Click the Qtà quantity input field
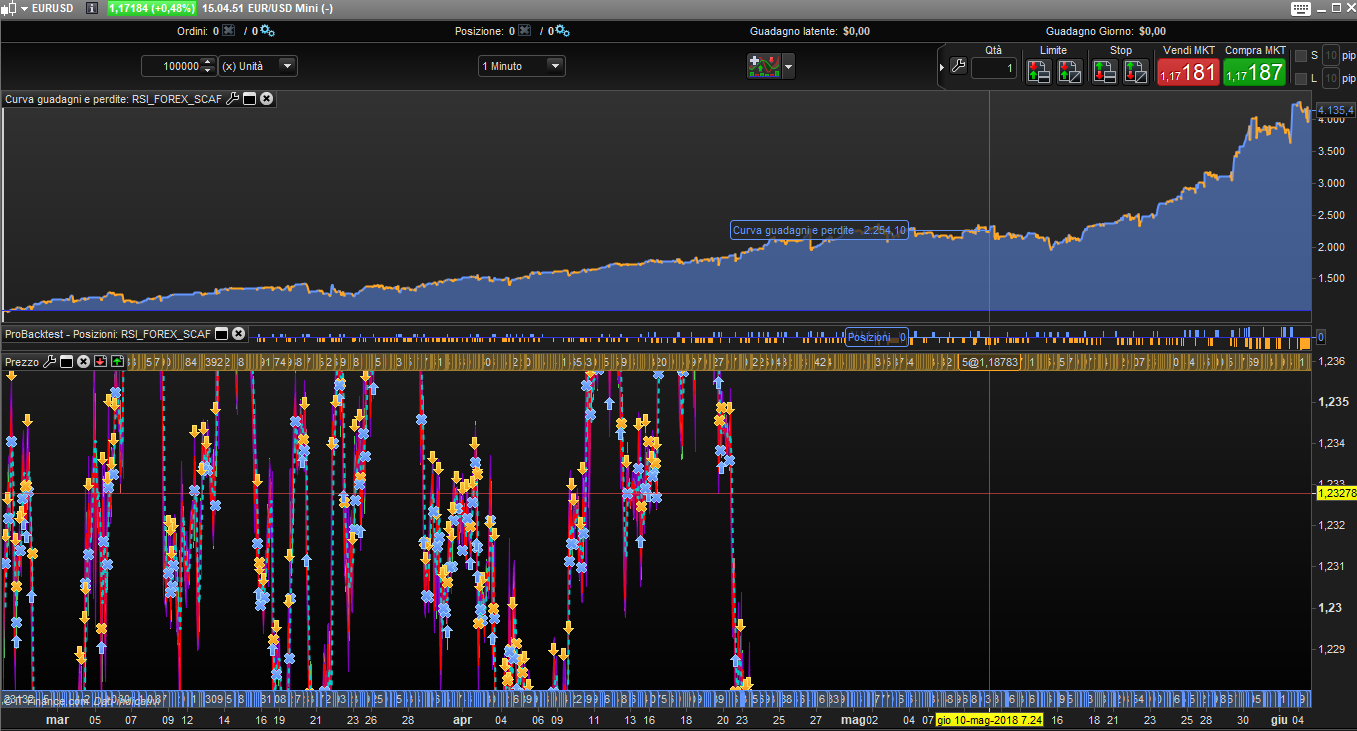This screenshot has height=731, width=1357. tap(993, 68)
